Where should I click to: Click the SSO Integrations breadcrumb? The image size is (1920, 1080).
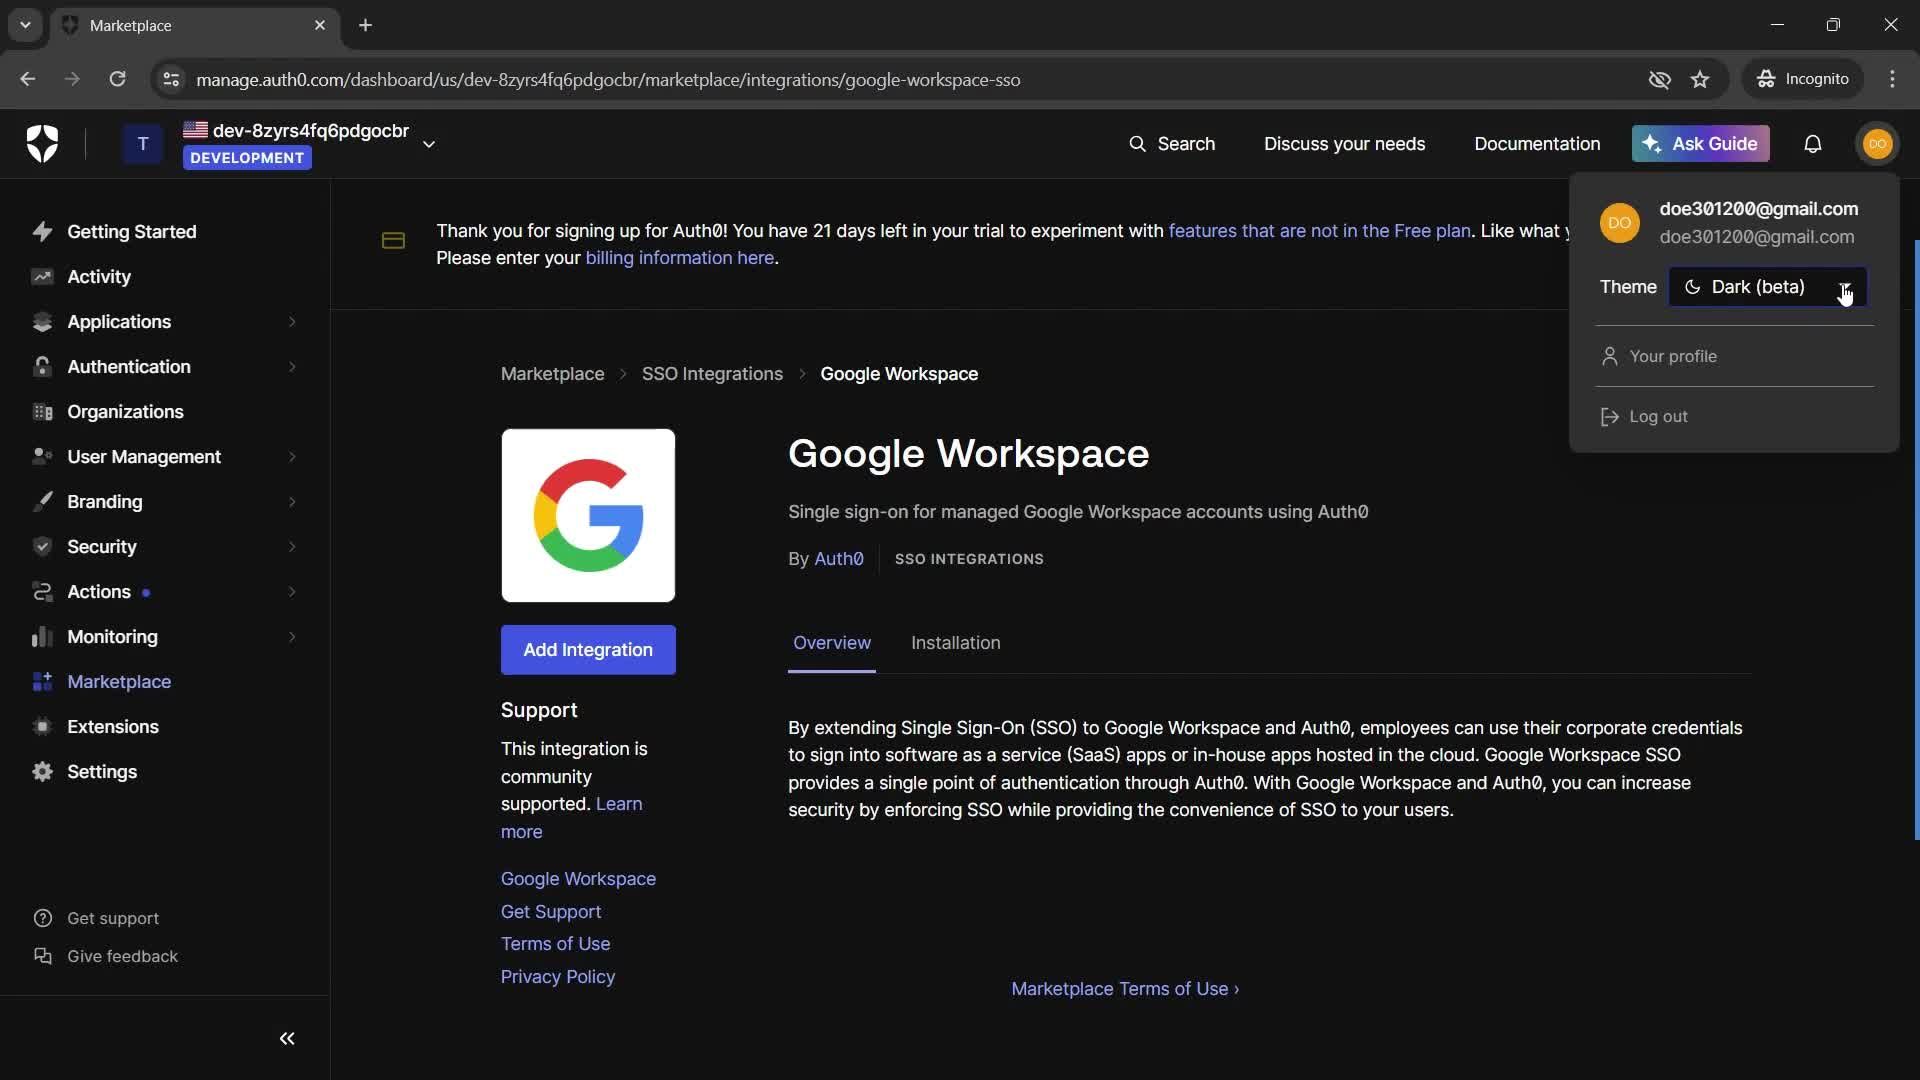point(712,374)
